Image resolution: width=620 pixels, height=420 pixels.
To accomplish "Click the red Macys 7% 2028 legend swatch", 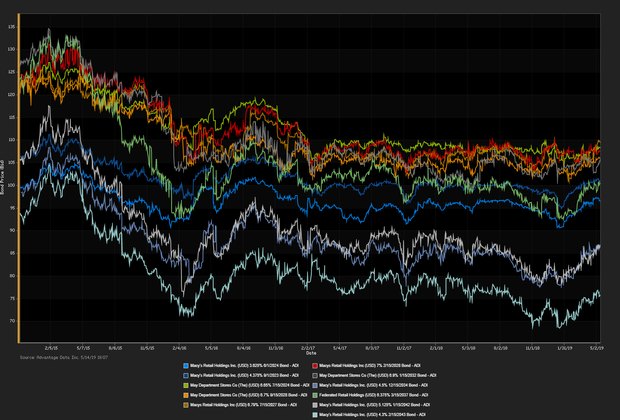I will click(x=315, y=366).
